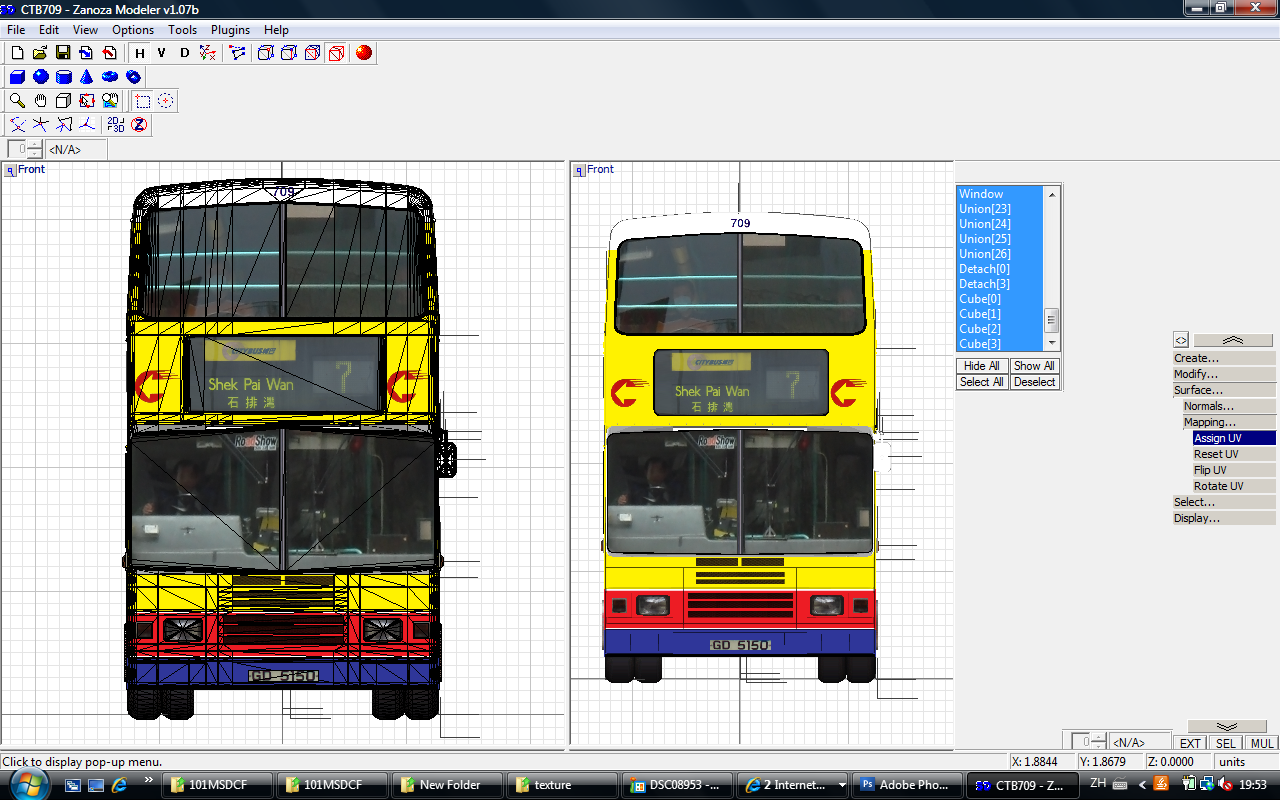Create a cone primitive

click(x=86, y=77)
